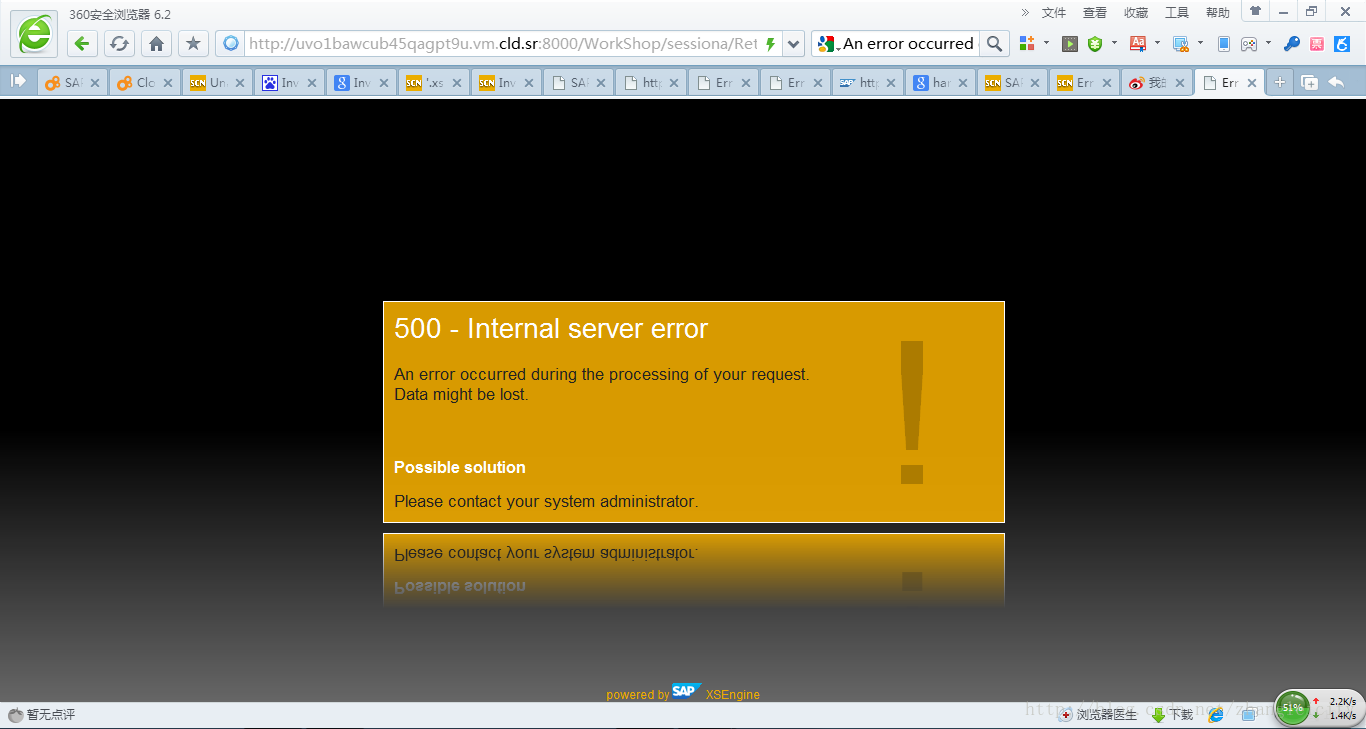Viewport: 1366px width, 729px height.
Task: Open the 文件 menu
Action: coord(1054,13)
